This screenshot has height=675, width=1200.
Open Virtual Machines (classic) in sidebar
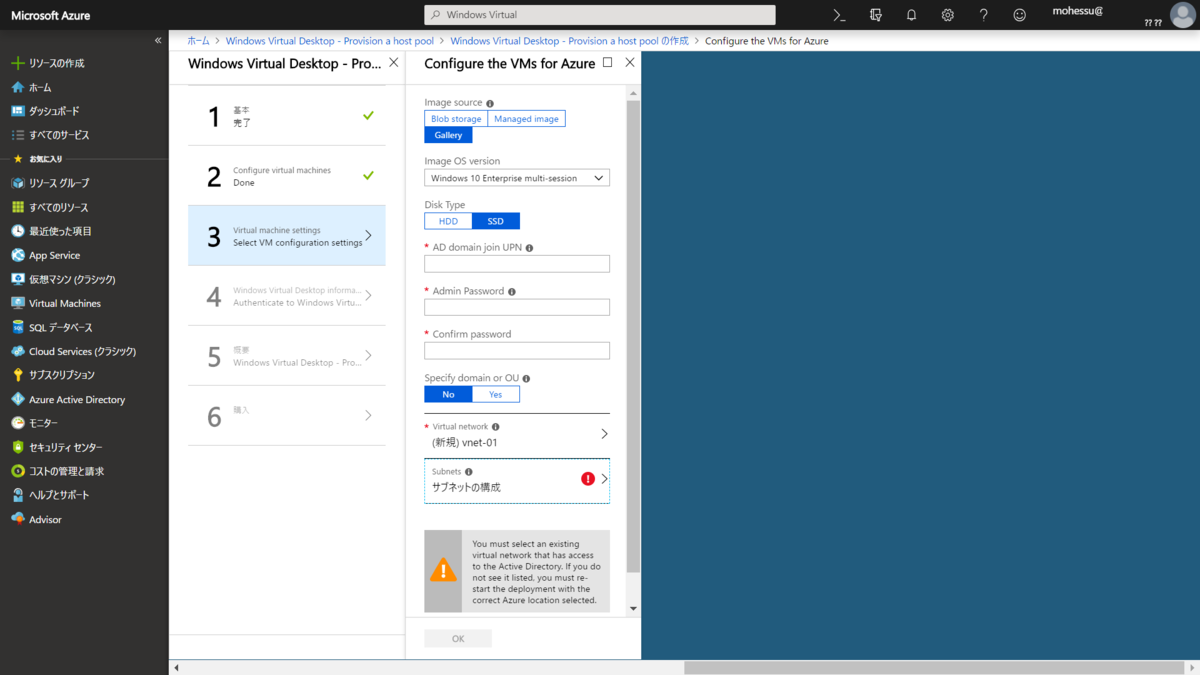[72, 279]
